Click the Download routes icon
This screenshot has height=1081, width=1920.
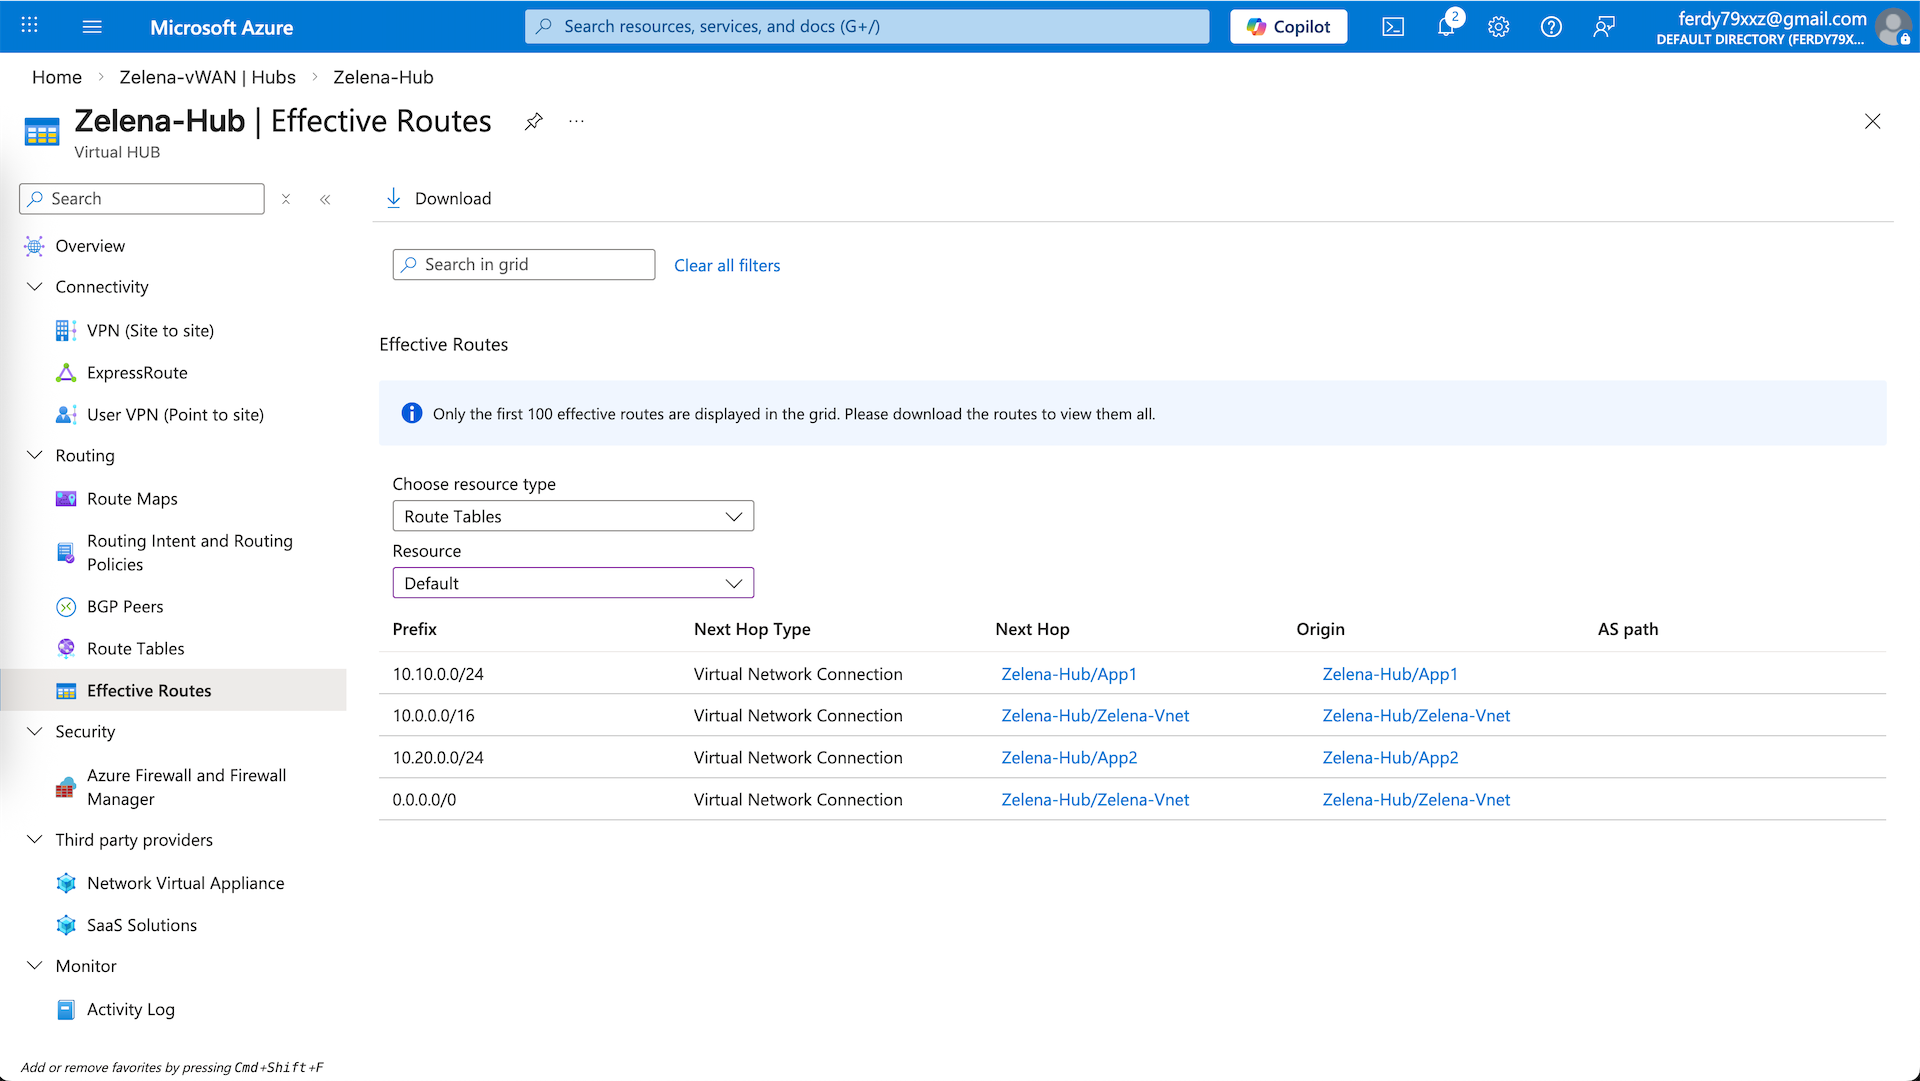pos(394,198)
